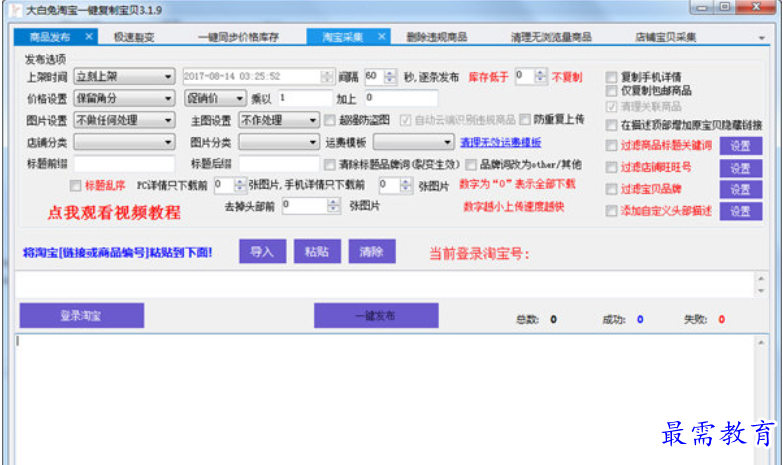Close the 商品发布 tab with its X
The width and height of the screenshot is (783, 465).
coord(88,36)
